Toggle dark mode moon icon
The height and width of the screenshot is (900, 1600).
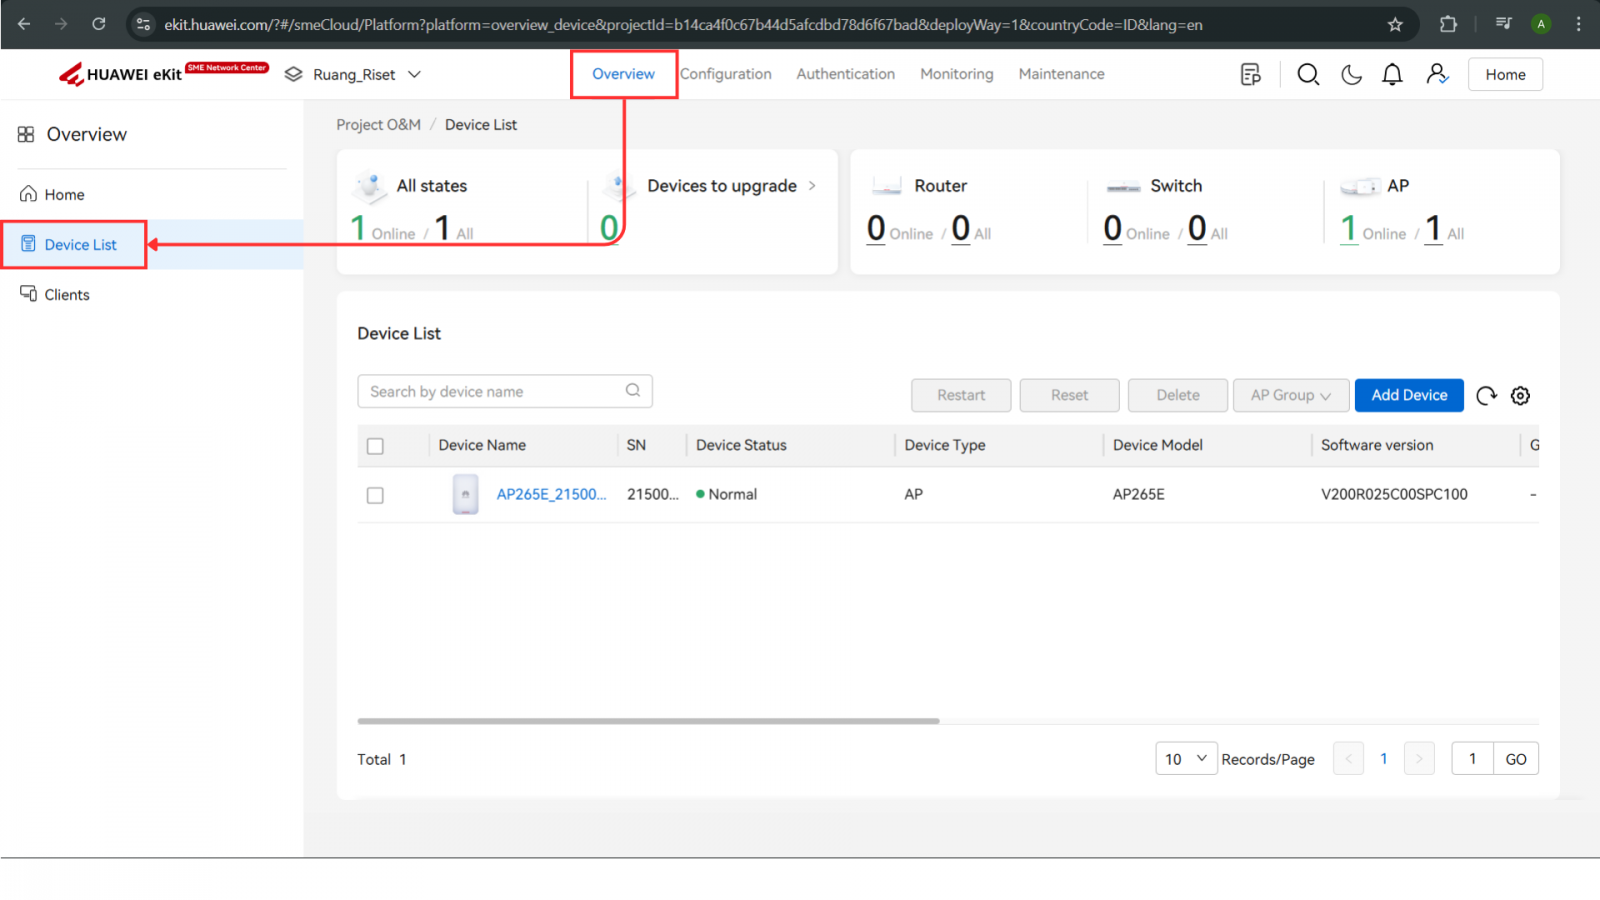point(1351,75)
